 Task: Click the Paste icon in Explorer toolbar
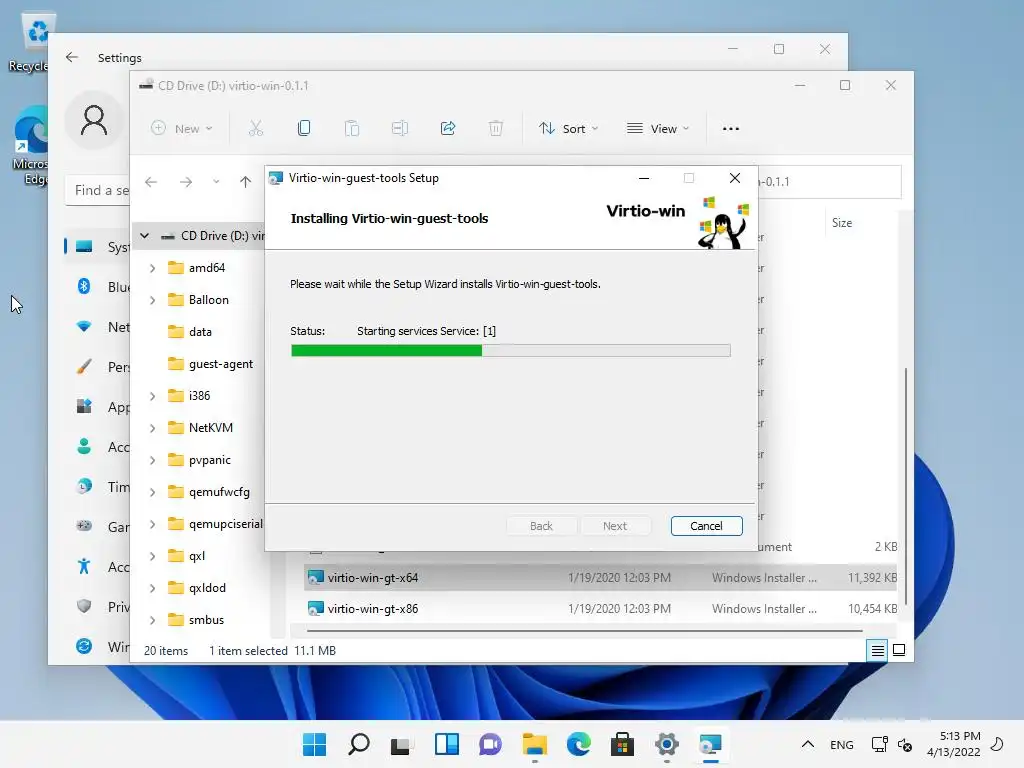351,129
